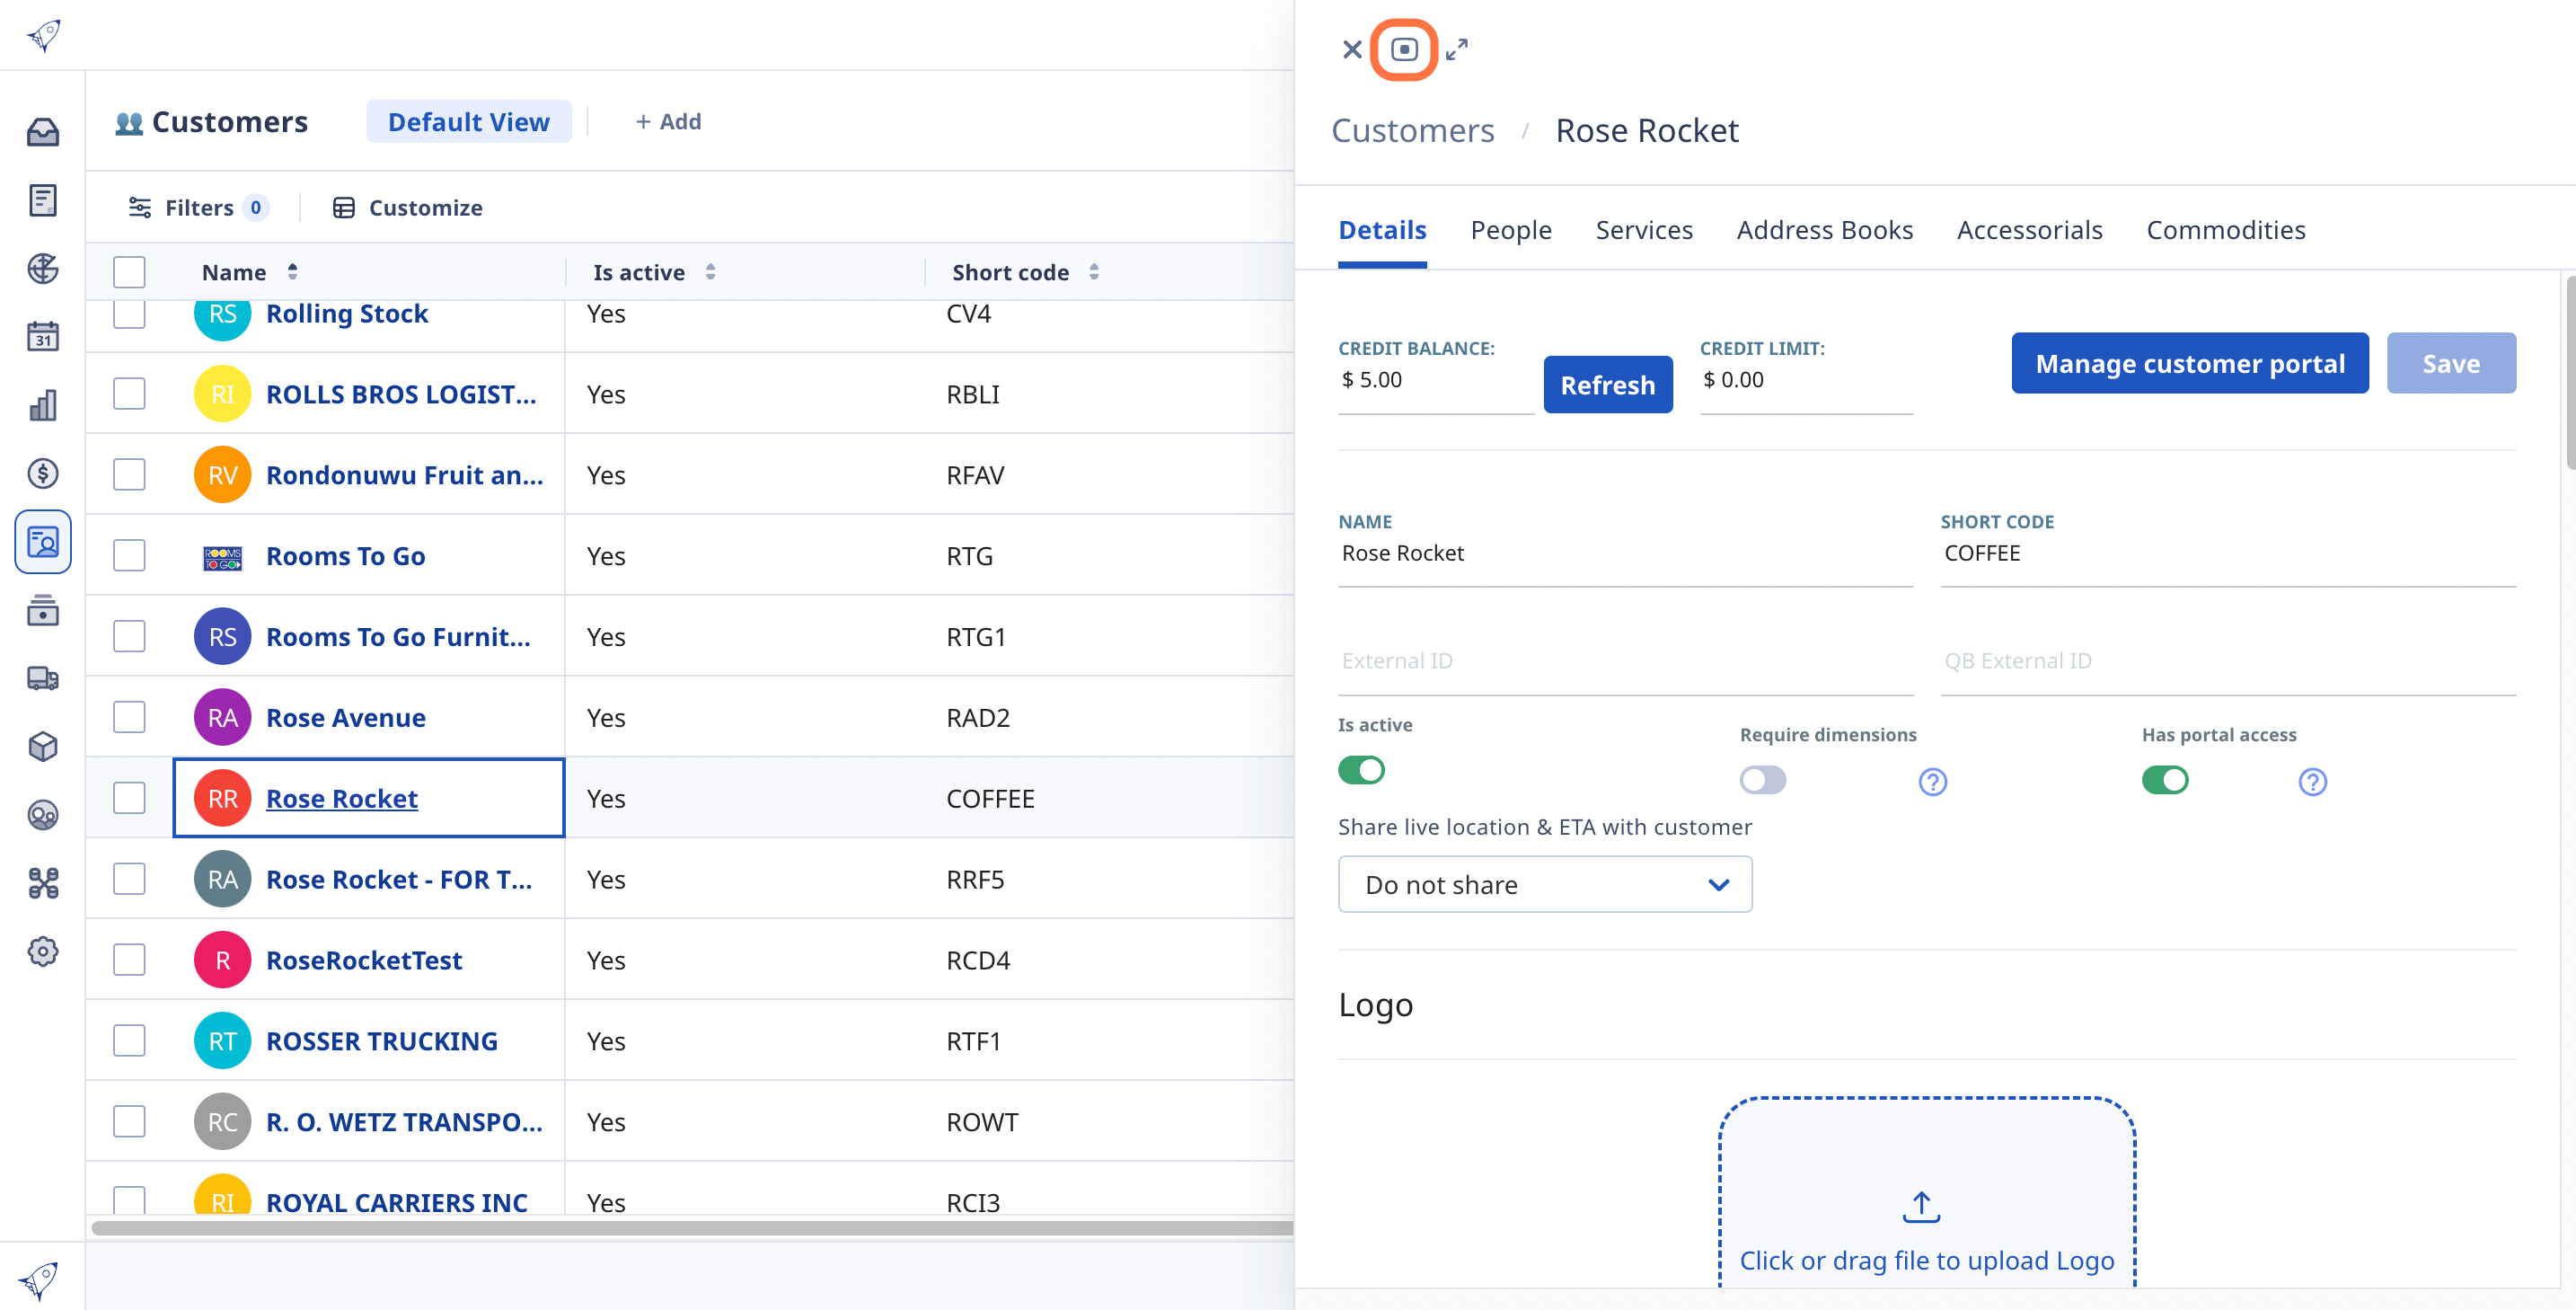2576x1310 pixels.
Task: Switch to the Address Books tab
Action: (1824, 230)
